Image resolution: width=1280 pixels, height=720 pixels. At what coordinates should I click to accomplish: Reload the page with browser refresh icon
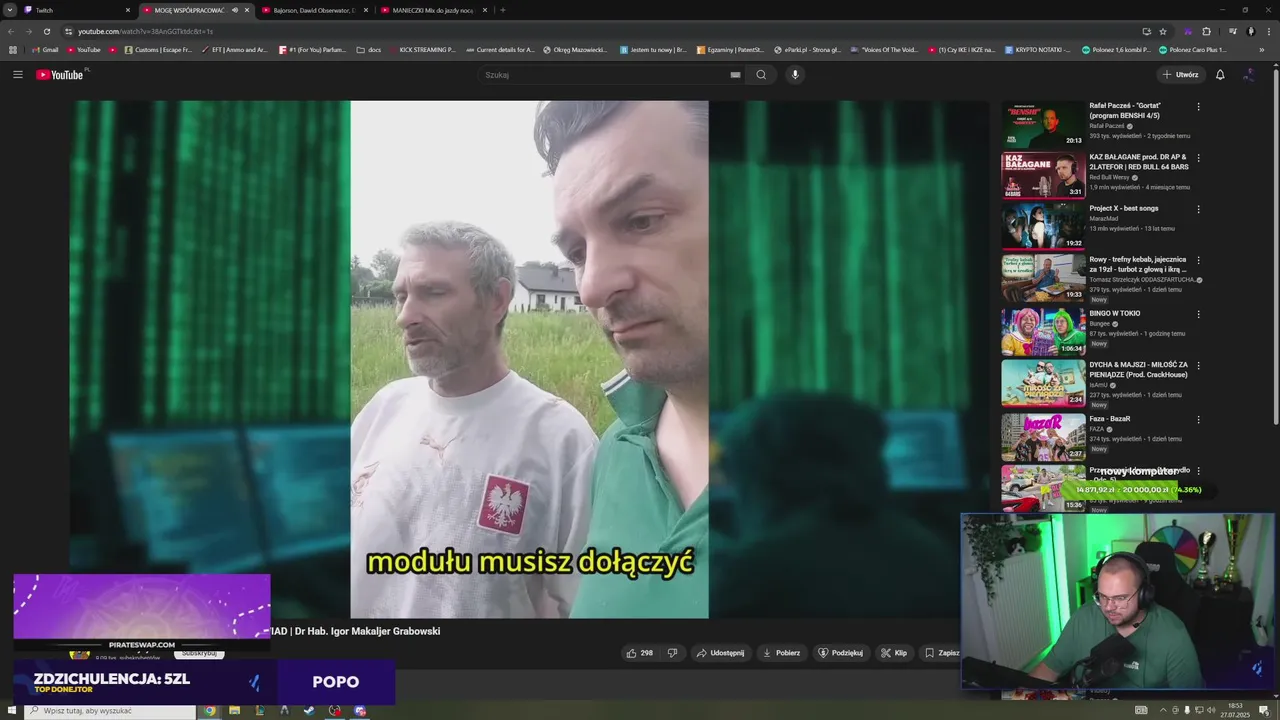[x=46, y=31]
